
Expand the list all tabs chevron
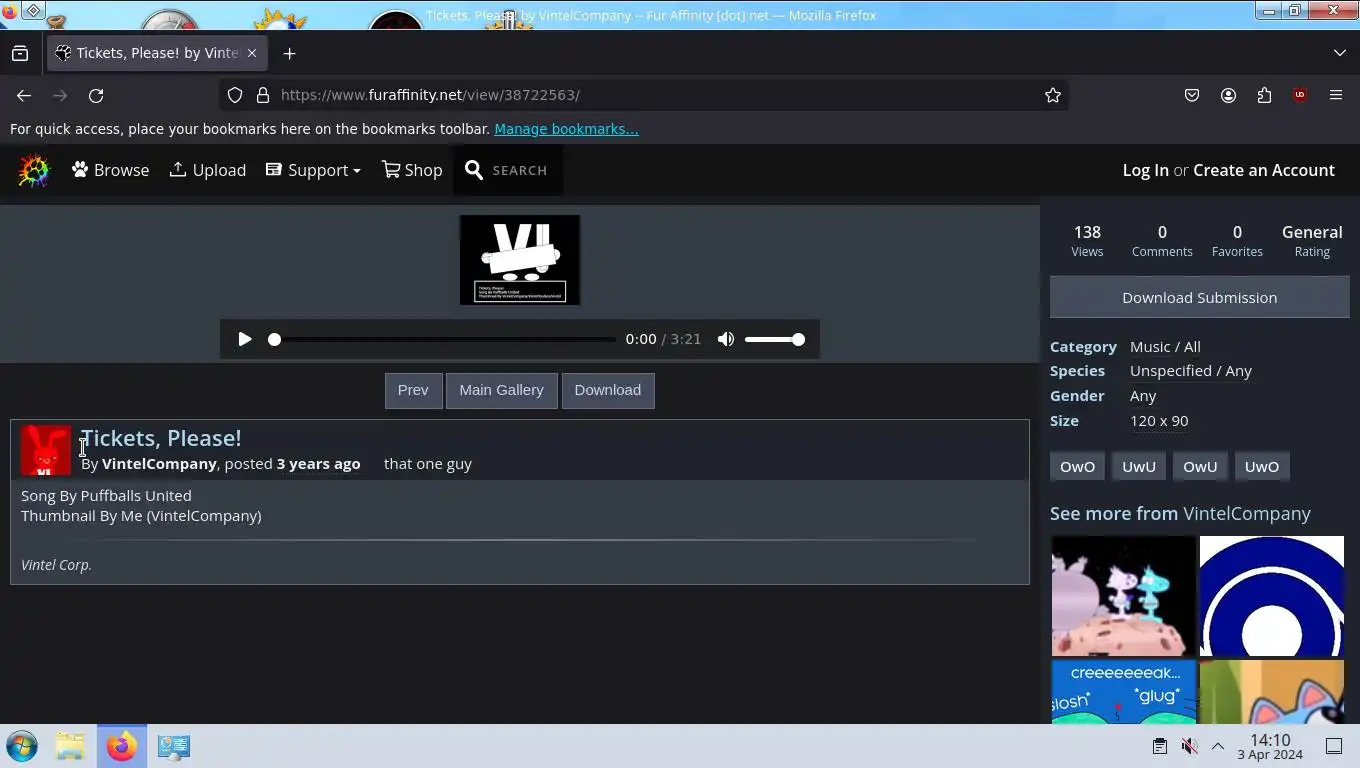click(1340, 53)
